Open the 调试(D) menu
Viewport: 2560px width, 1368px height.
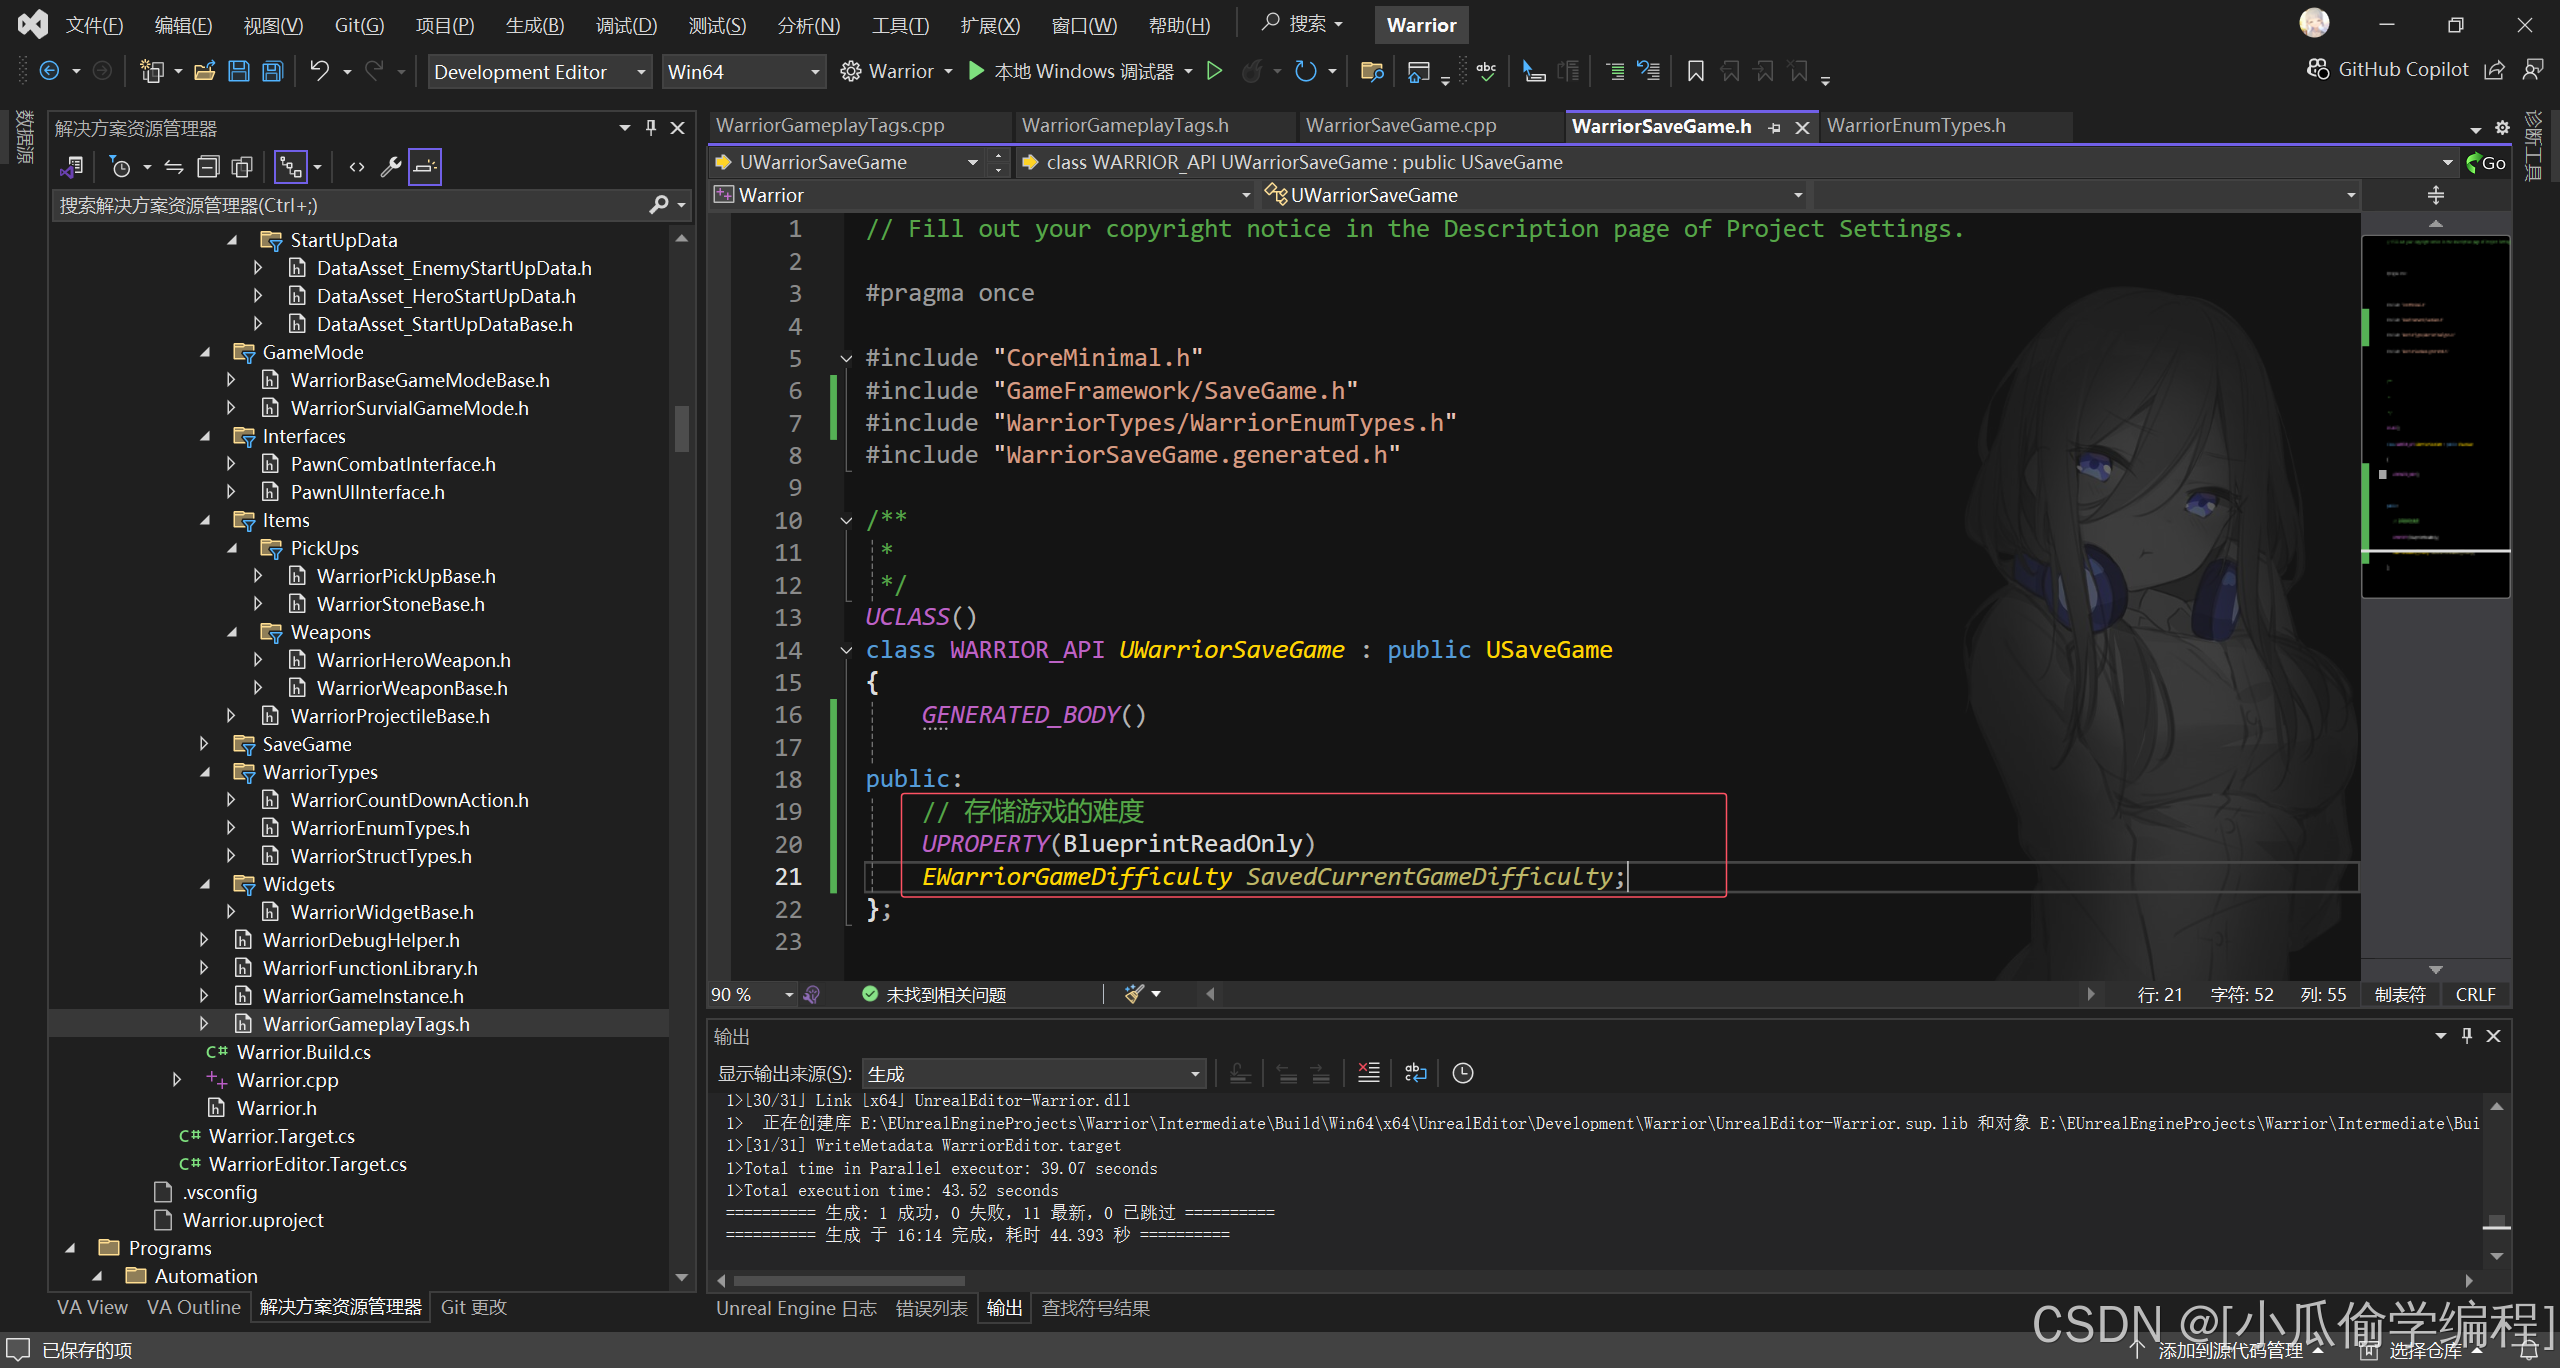click(x=626, y=25)
